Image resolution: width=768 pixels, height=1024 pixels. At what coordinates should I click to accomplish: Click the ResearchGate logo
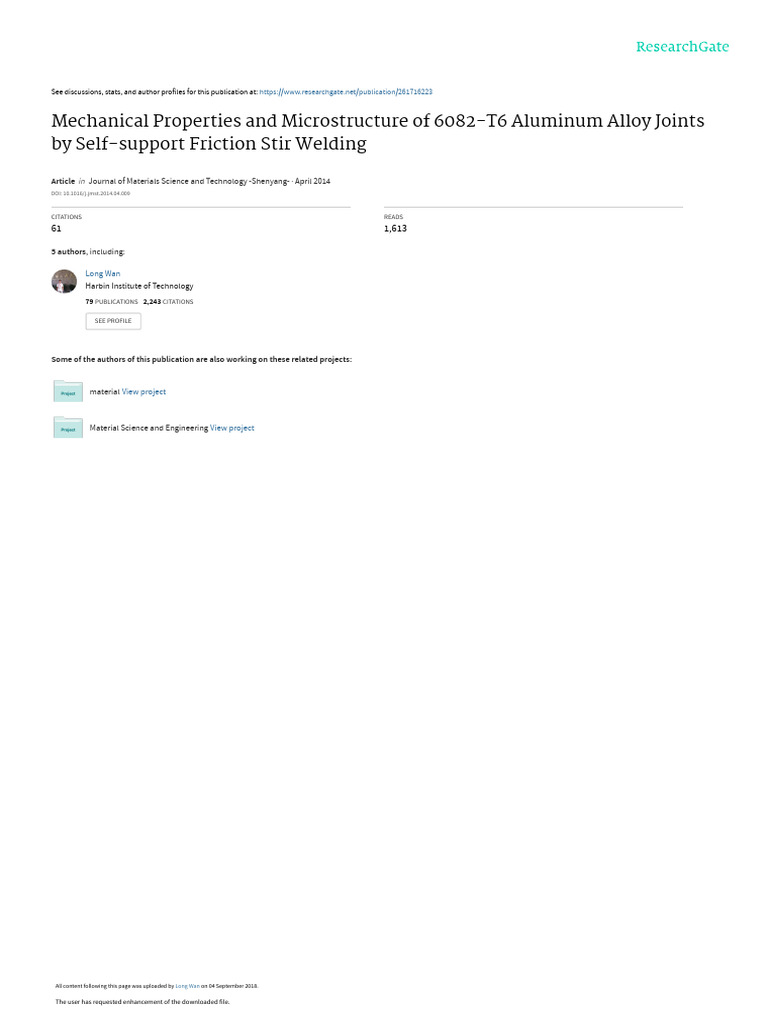(x=682, y=46)
